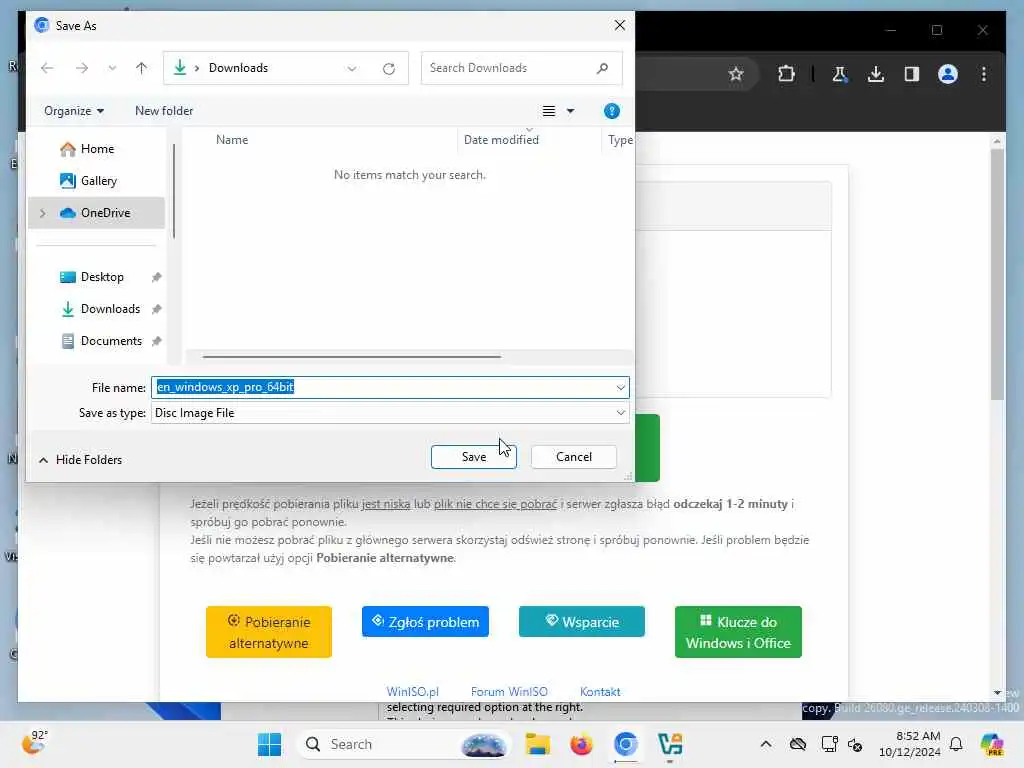Sort by Type column header
Screen dimensions: 1024x768
coord(618,140)
